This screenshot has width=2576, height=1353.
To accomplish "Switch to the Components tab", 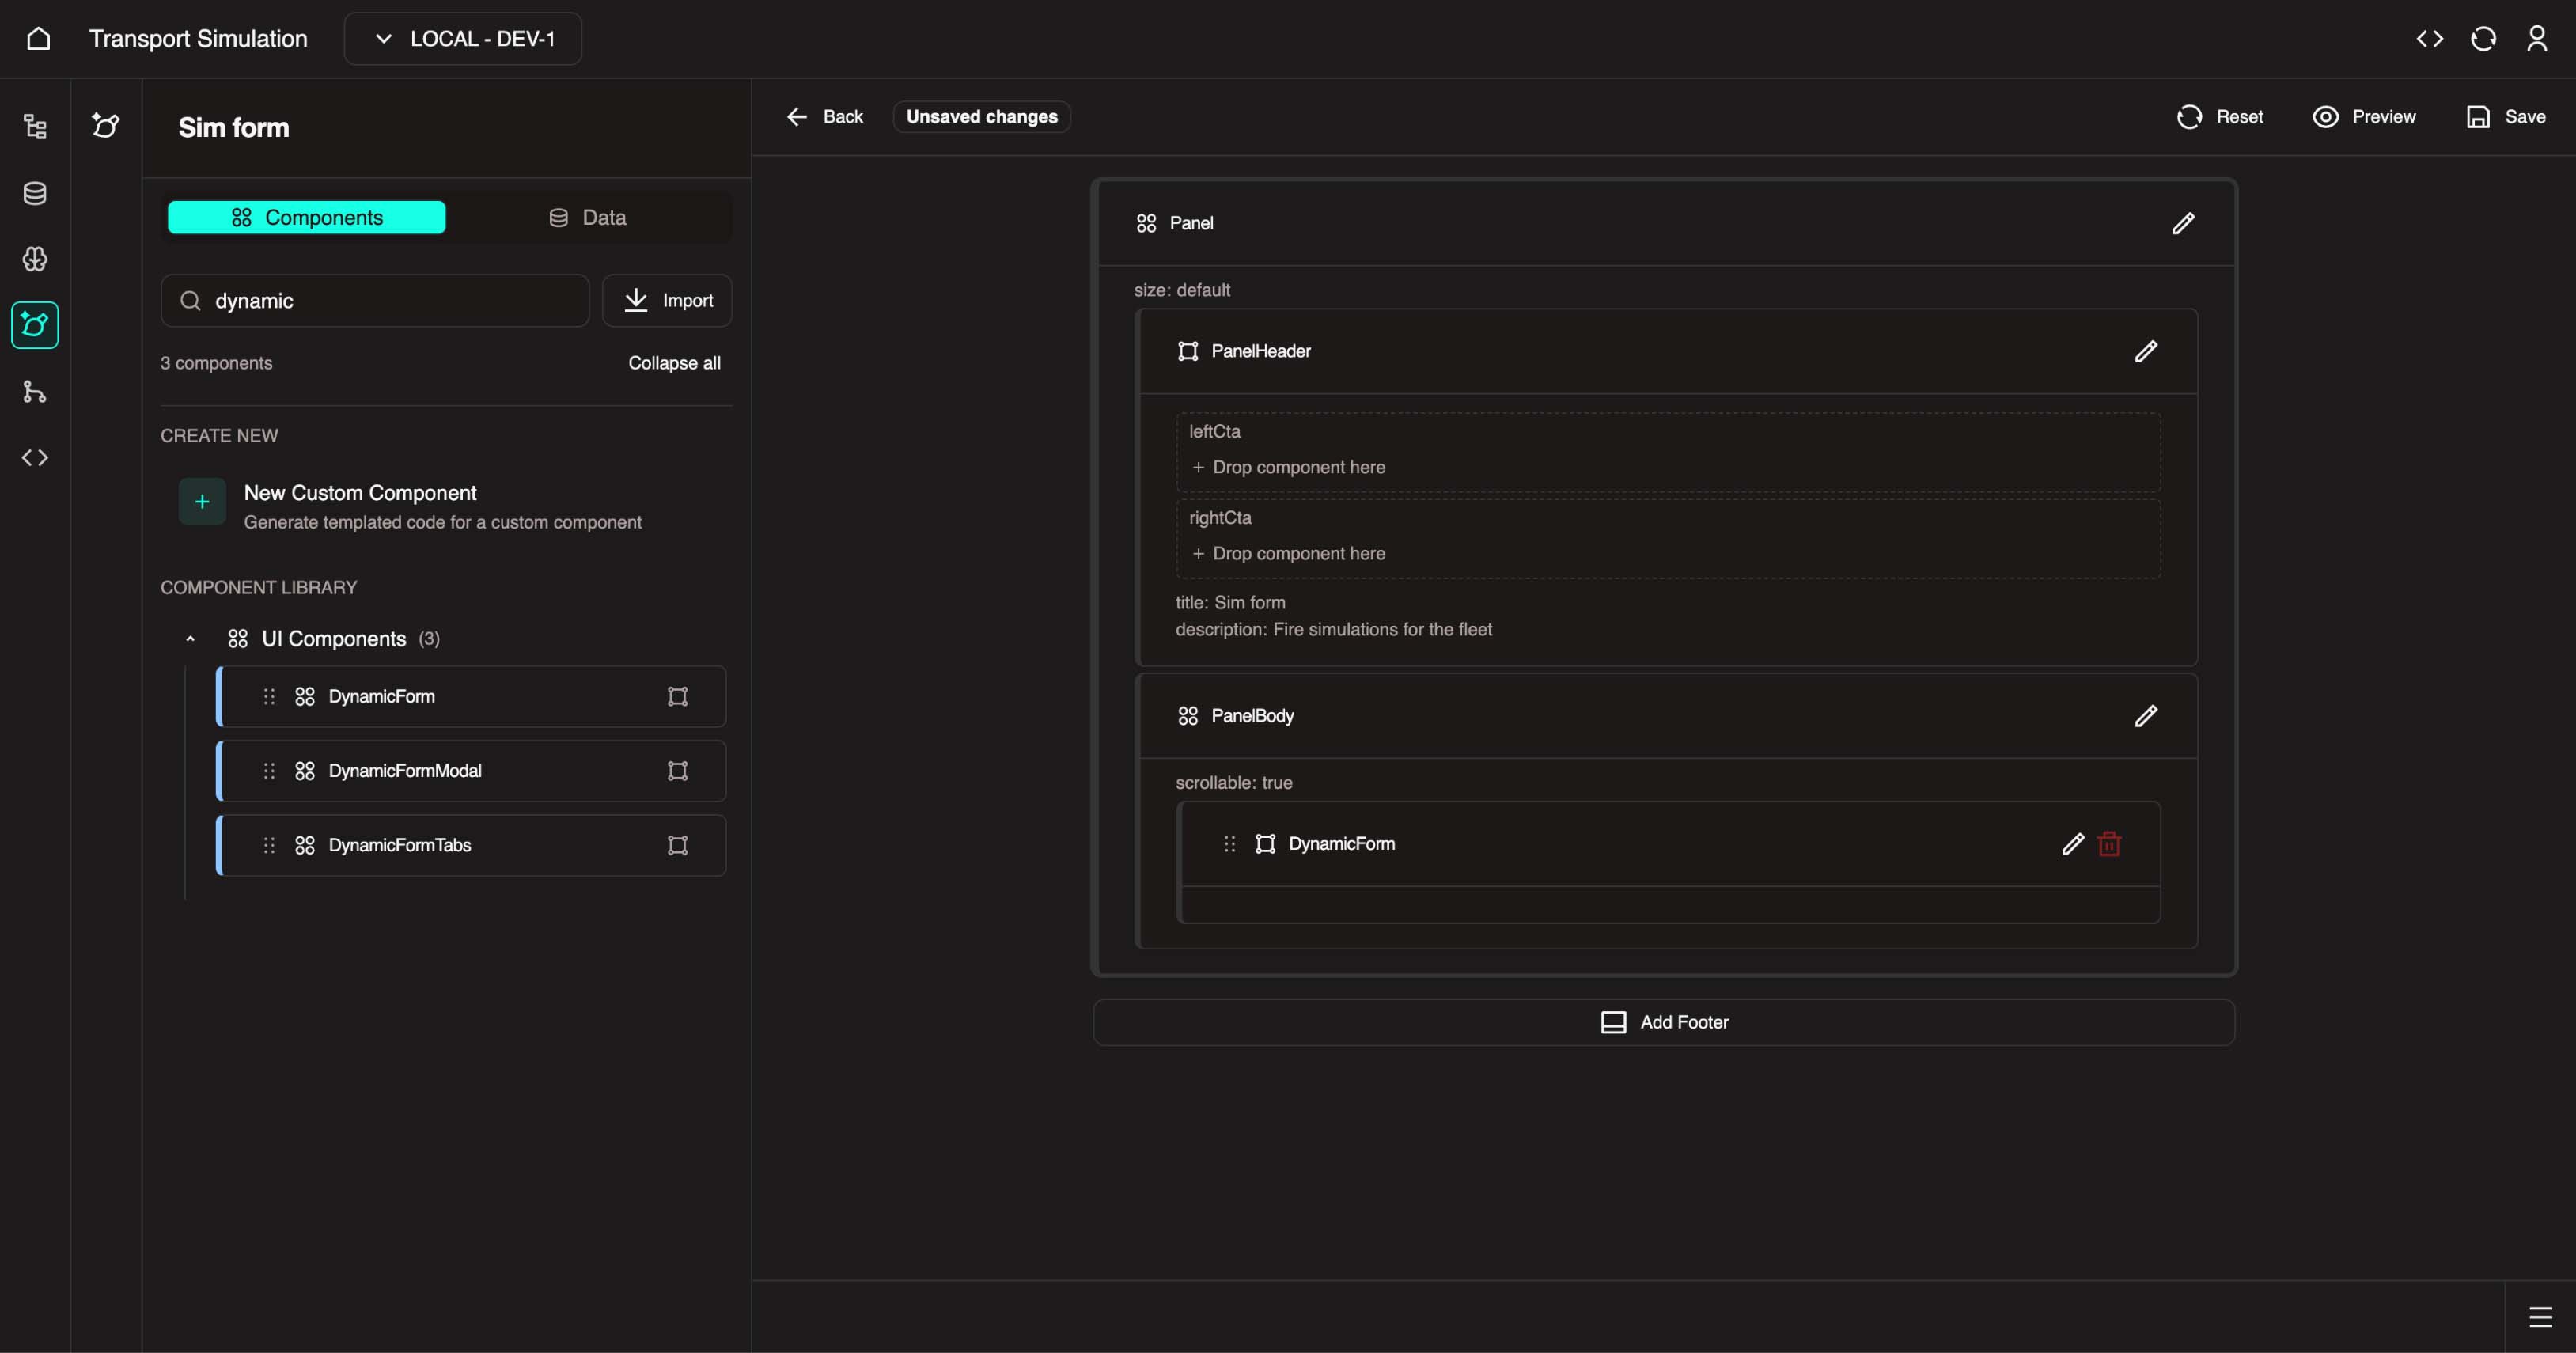I will click(307, 217).
